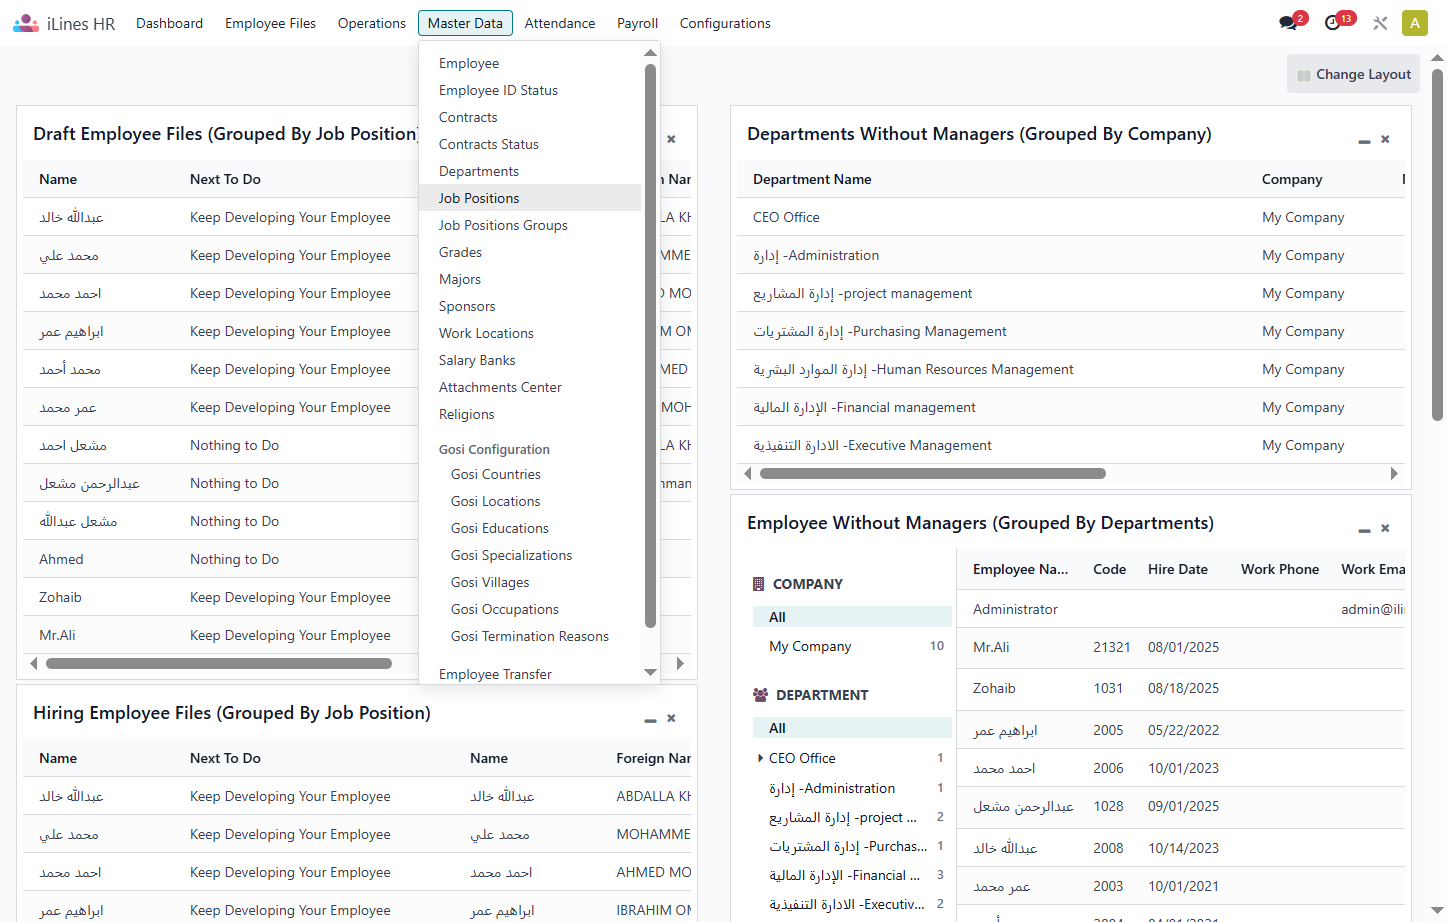Click the Administrator employee row
The width and height of the screenshot is (1447, 922).
(x=1181, y=609)
